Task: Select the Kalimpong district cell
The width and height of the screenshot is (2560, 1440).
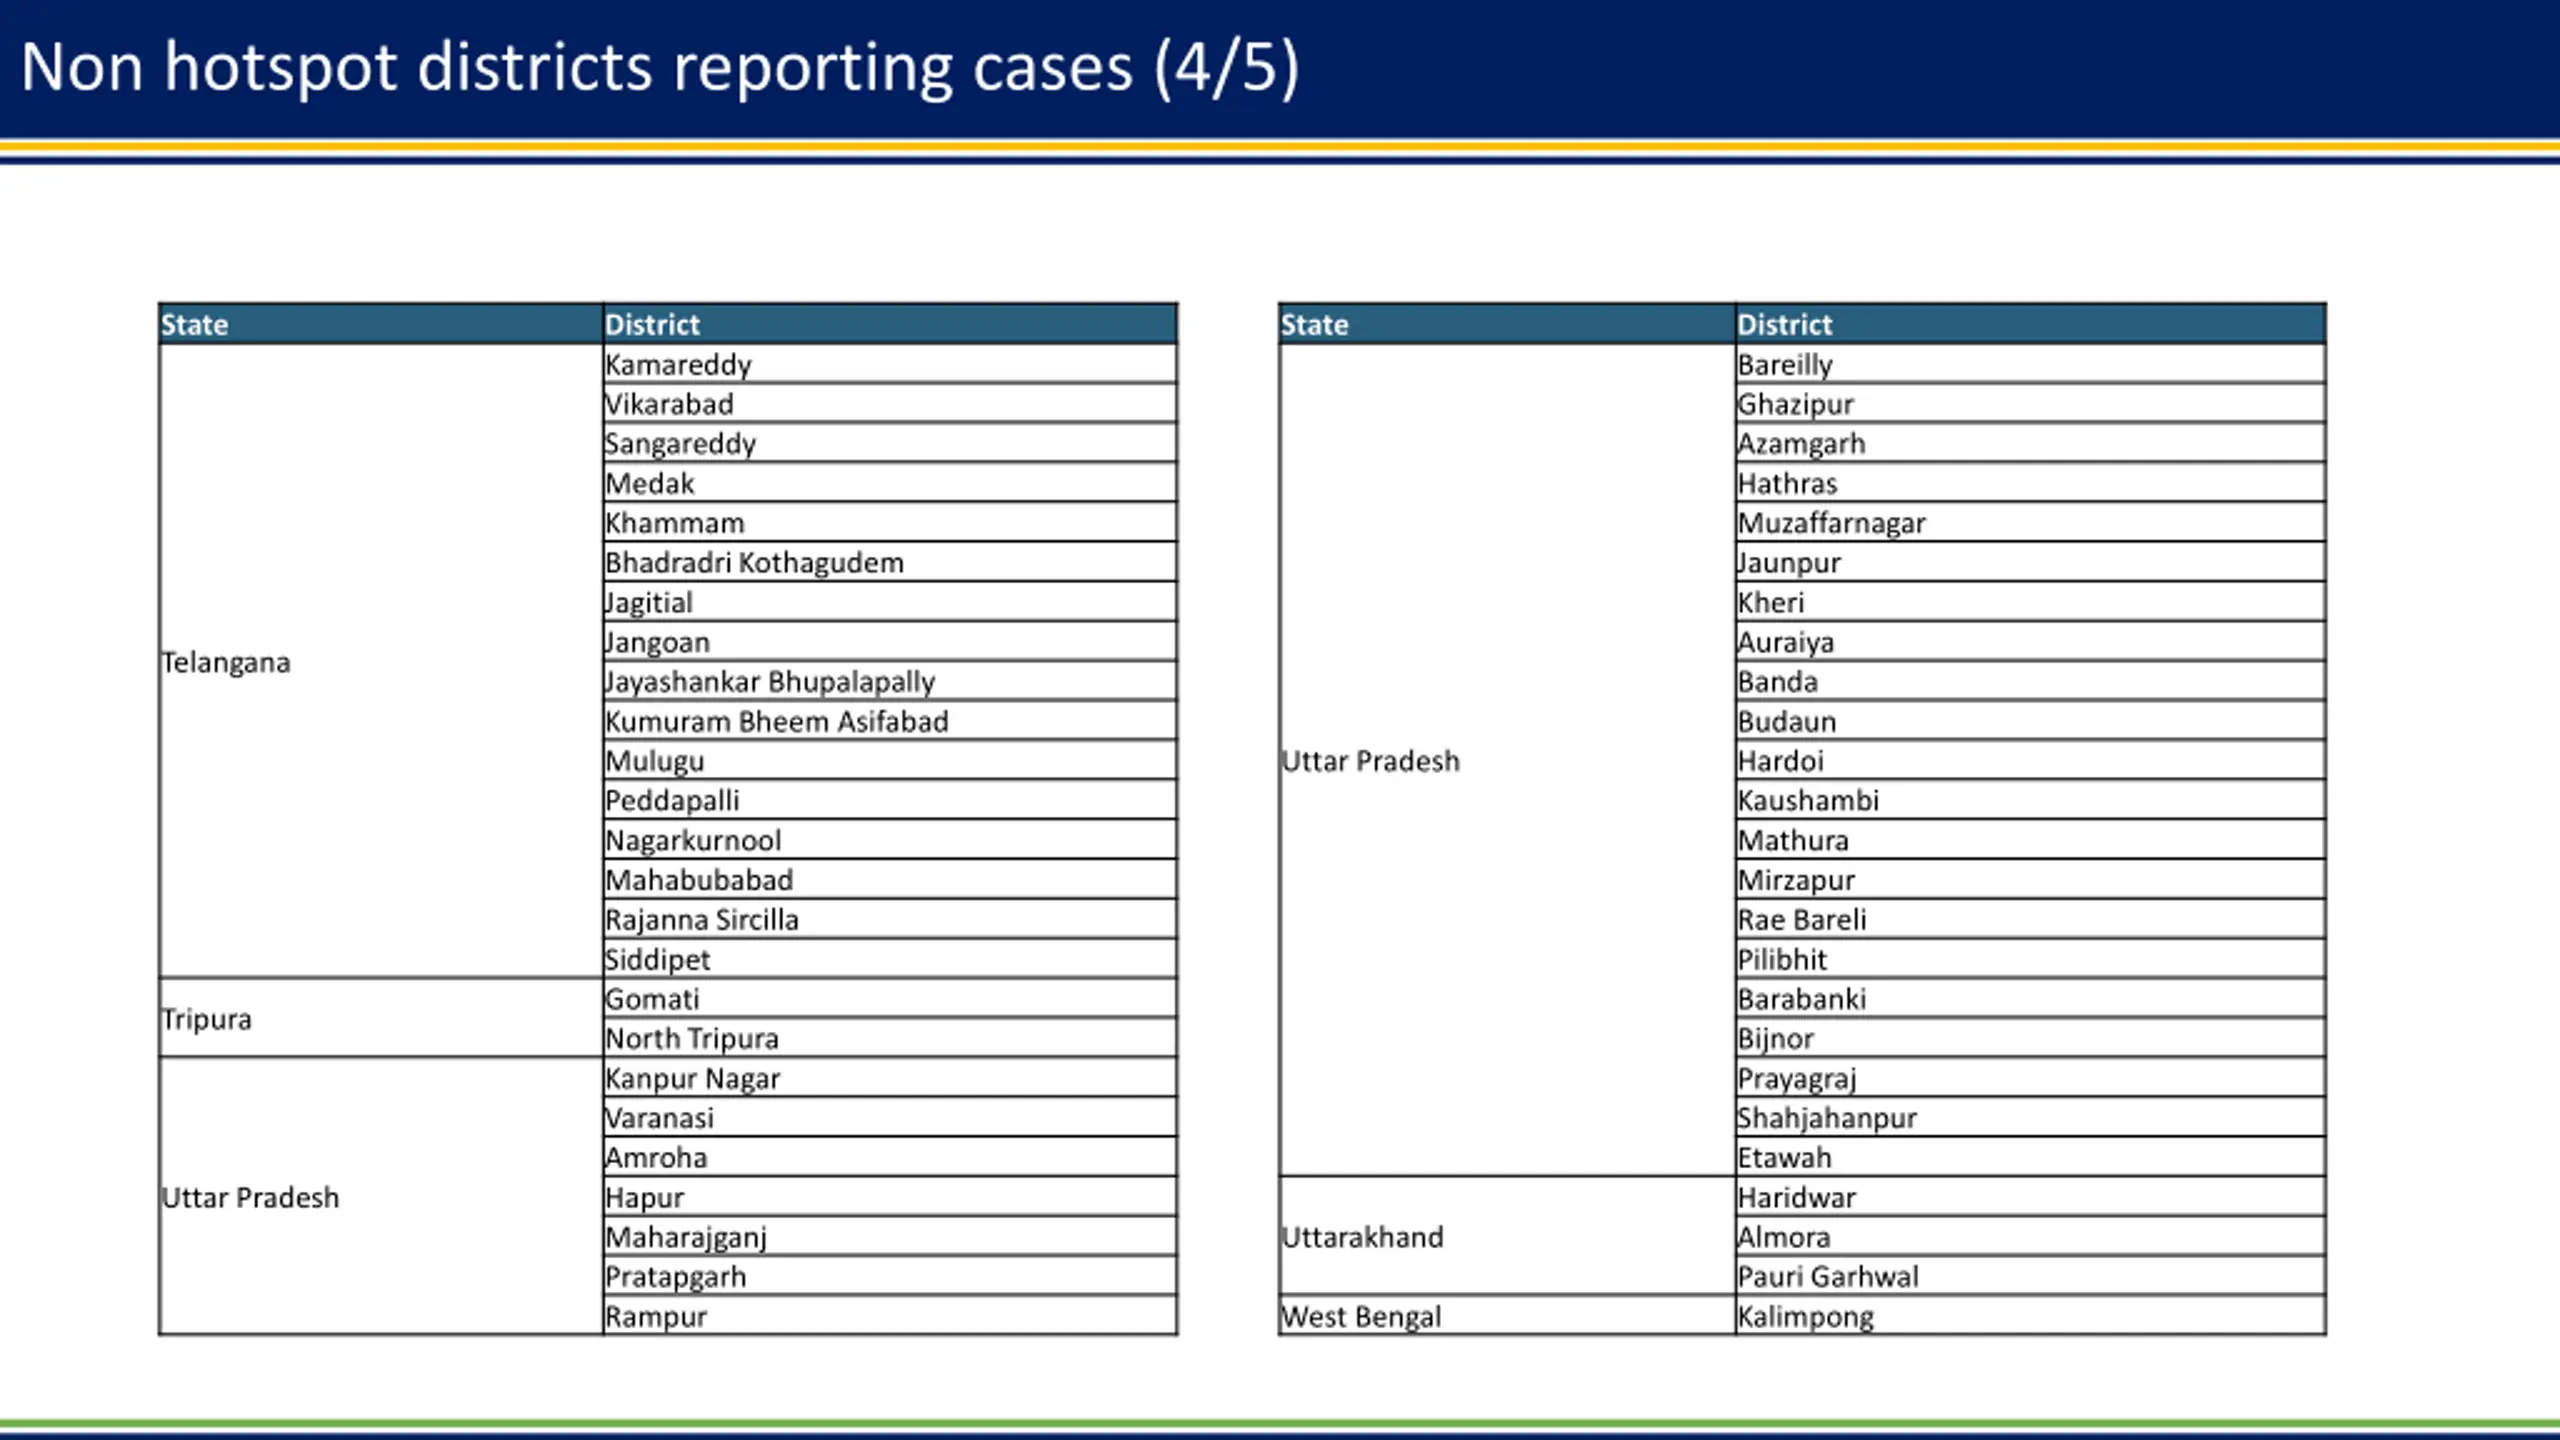Action: pos(2031,1316)
